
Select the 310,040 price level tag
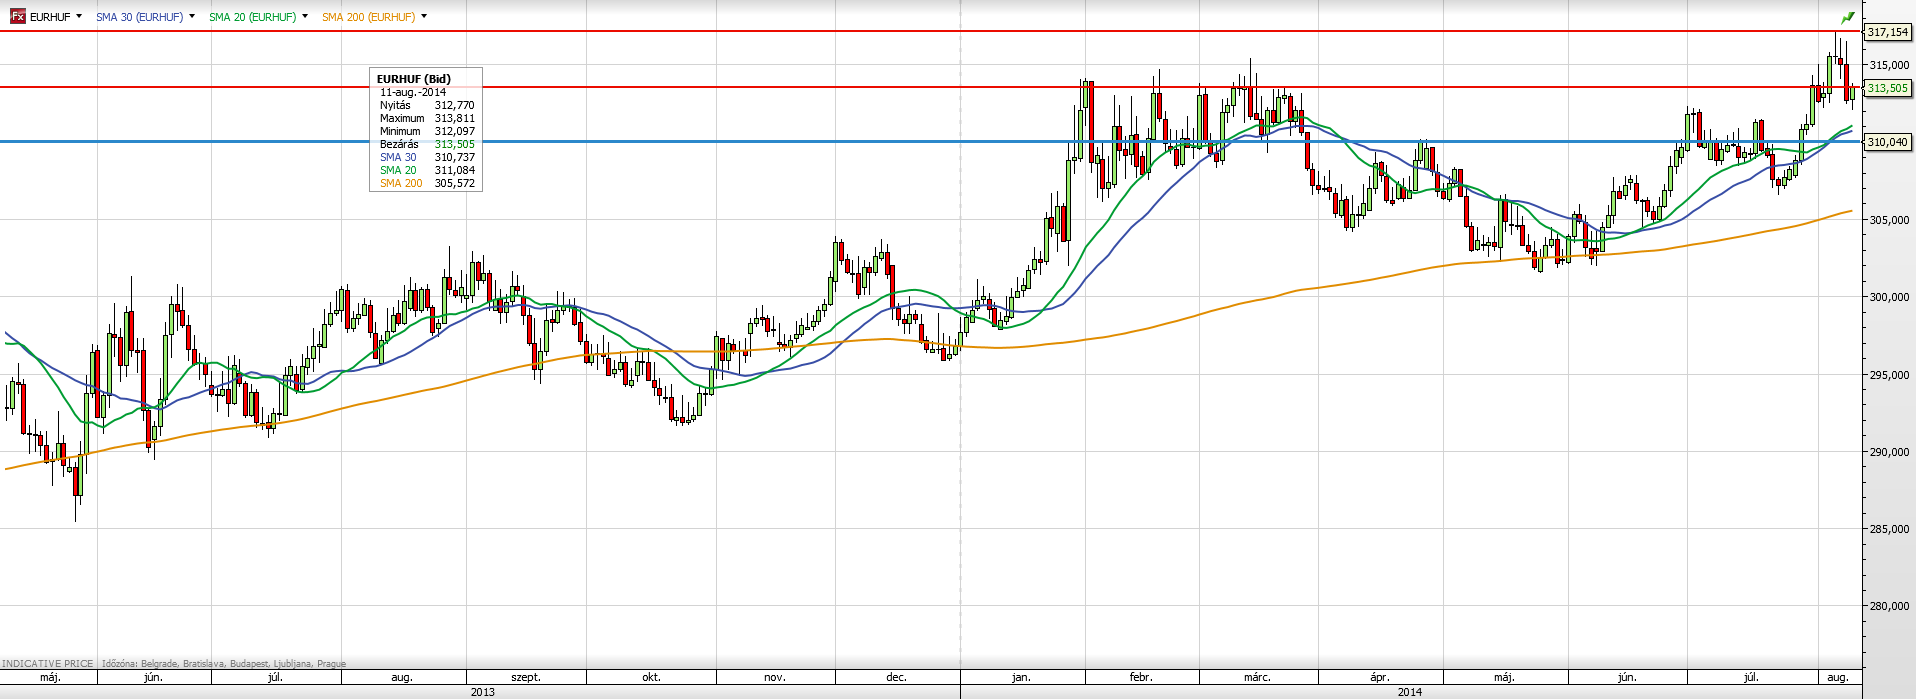(1888, 142)
